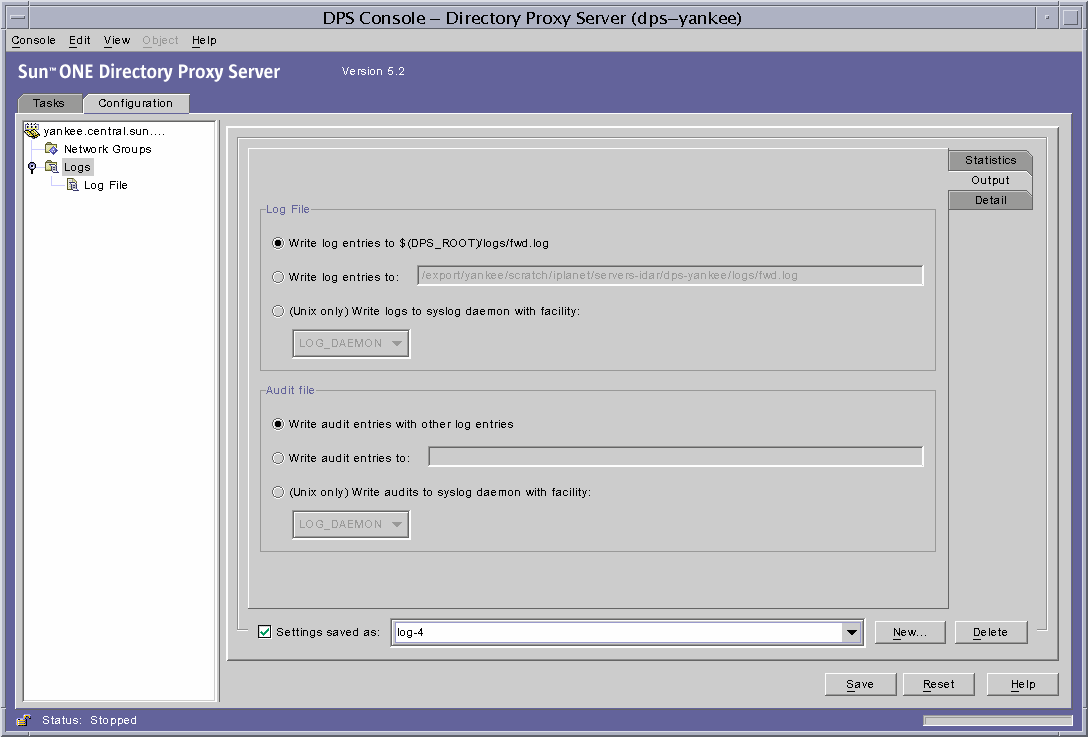Viewport: 1088px width, 737px height.
Task: Click the disabled Object menu
Action: [x=160, y=40]
